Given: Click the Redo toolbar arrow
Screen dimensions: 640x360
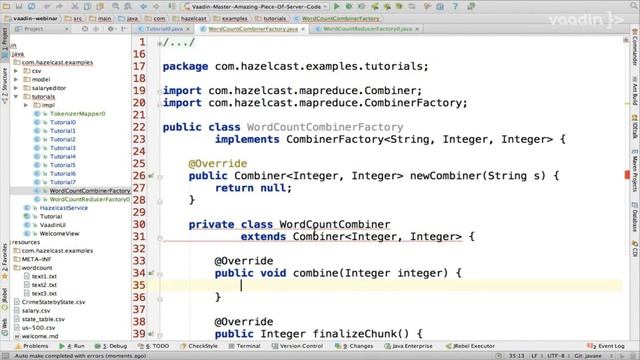Looking at the screenshot, I should pyautogui.click(x=60, y=7).
